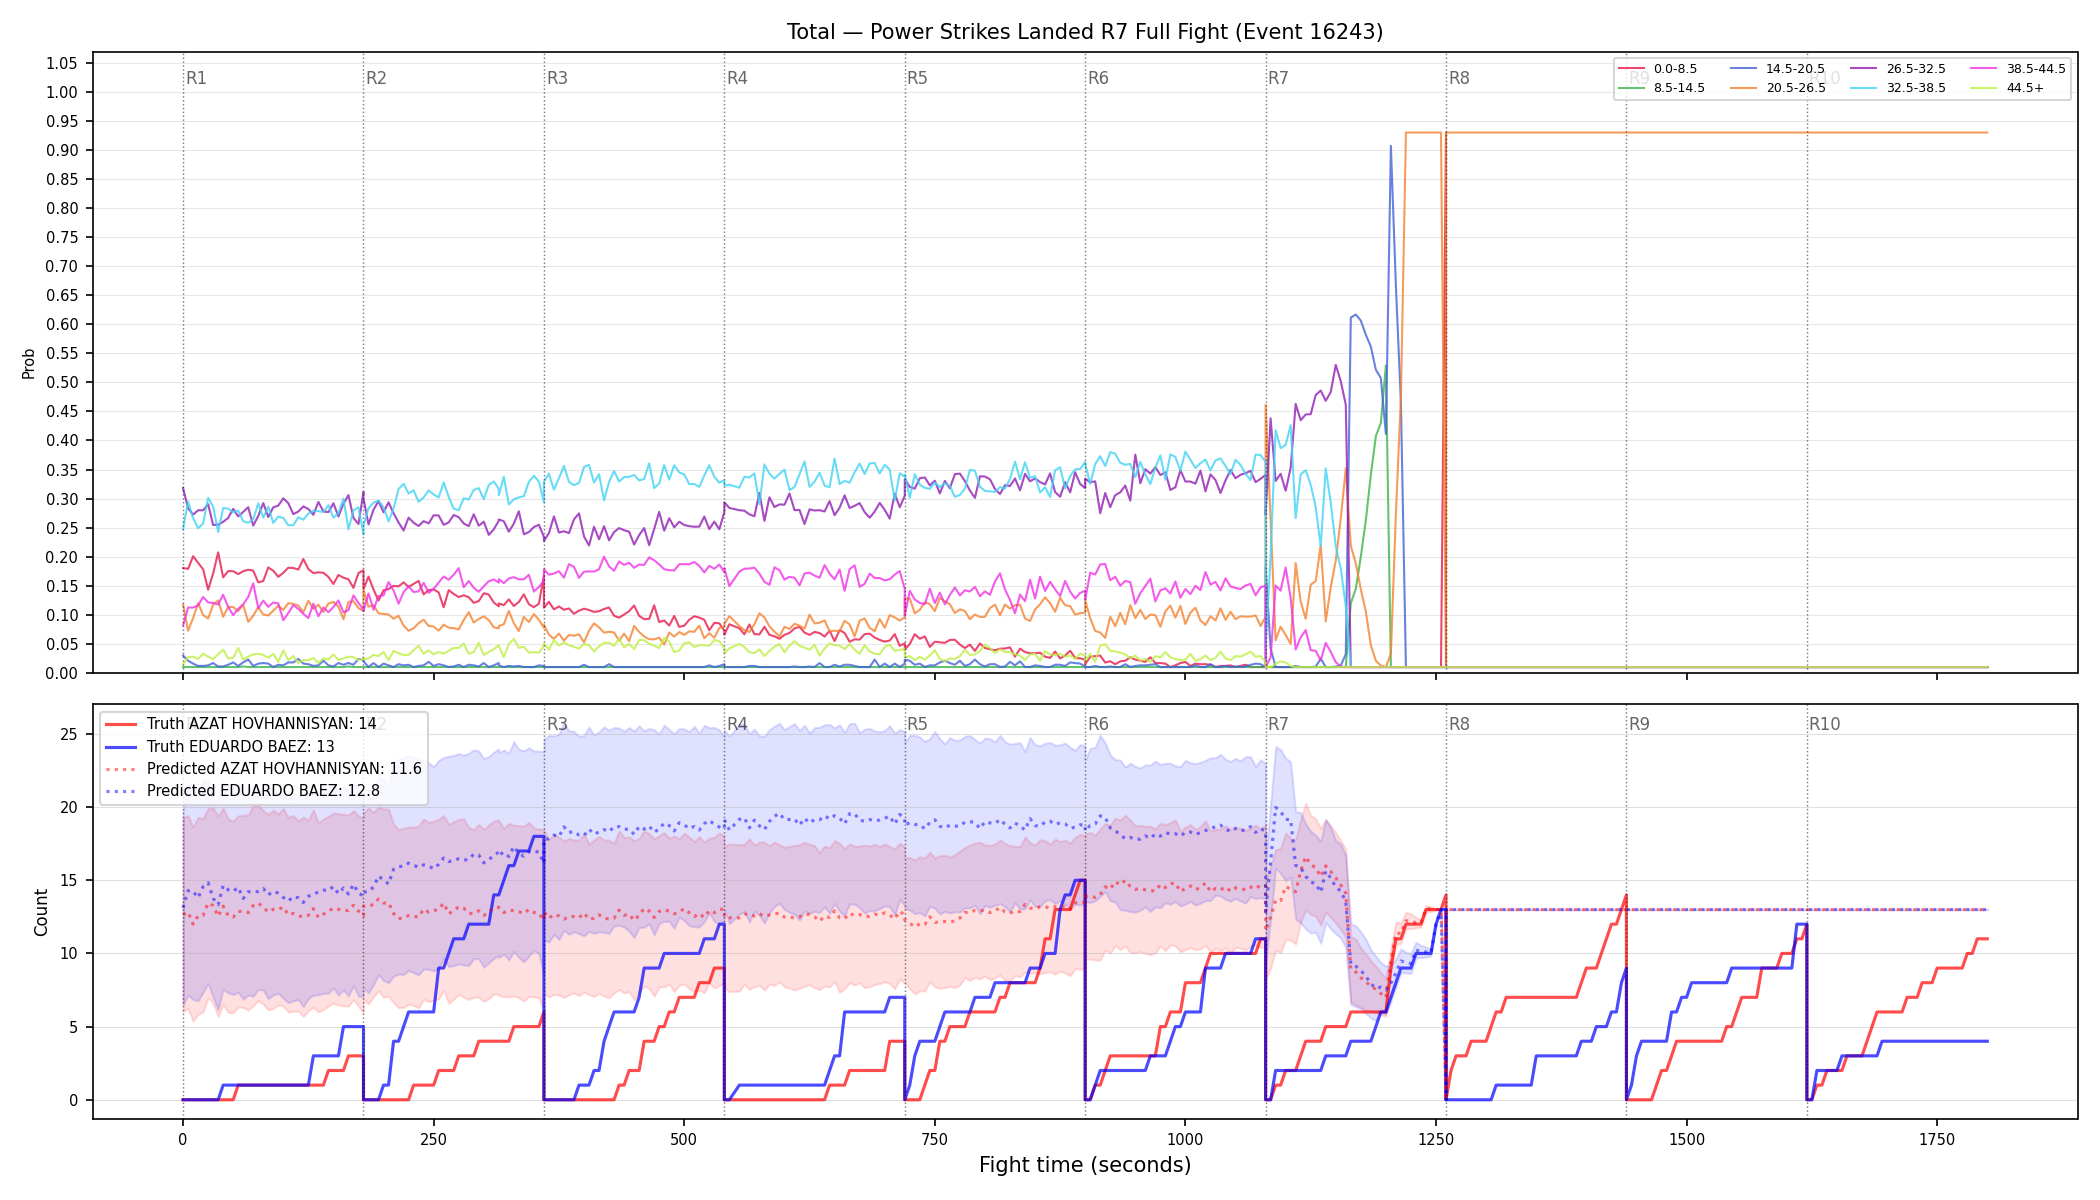
Task: Select the 26.5-32.5 legend entry
Action: point(1898,69)
